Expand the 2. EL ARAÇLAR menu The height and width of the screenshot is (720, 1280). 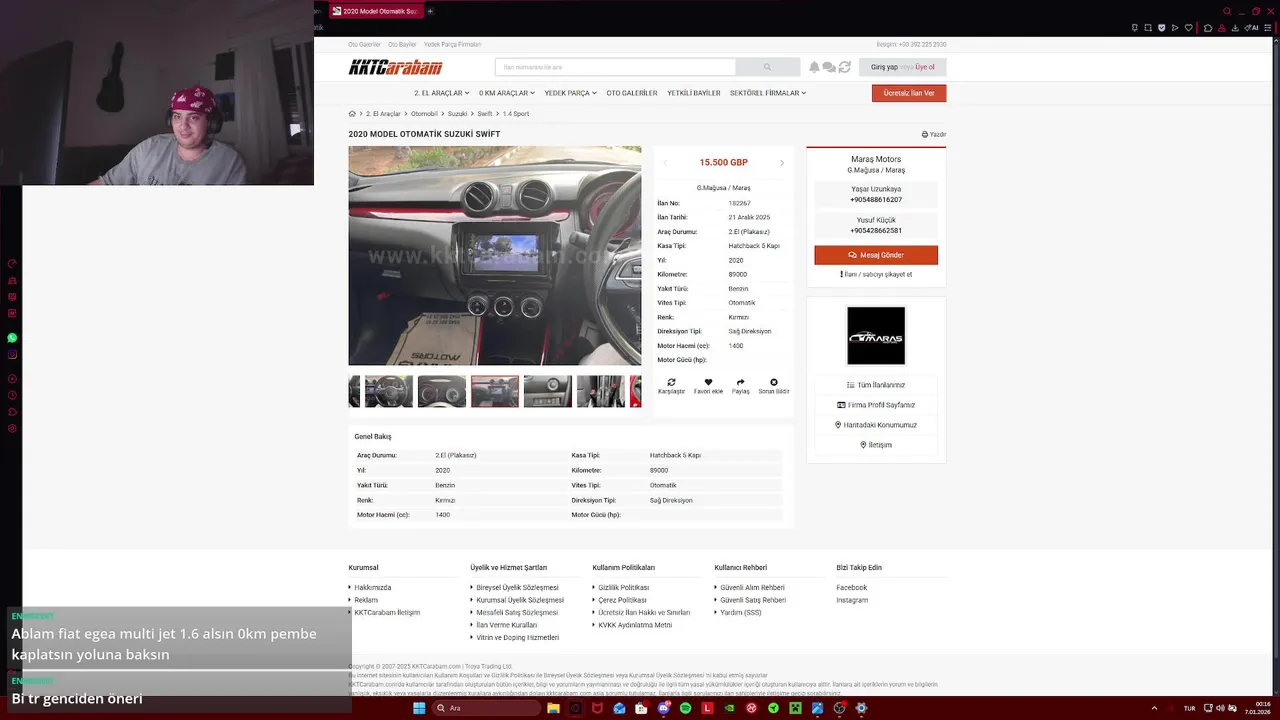(x=442, y=93)
